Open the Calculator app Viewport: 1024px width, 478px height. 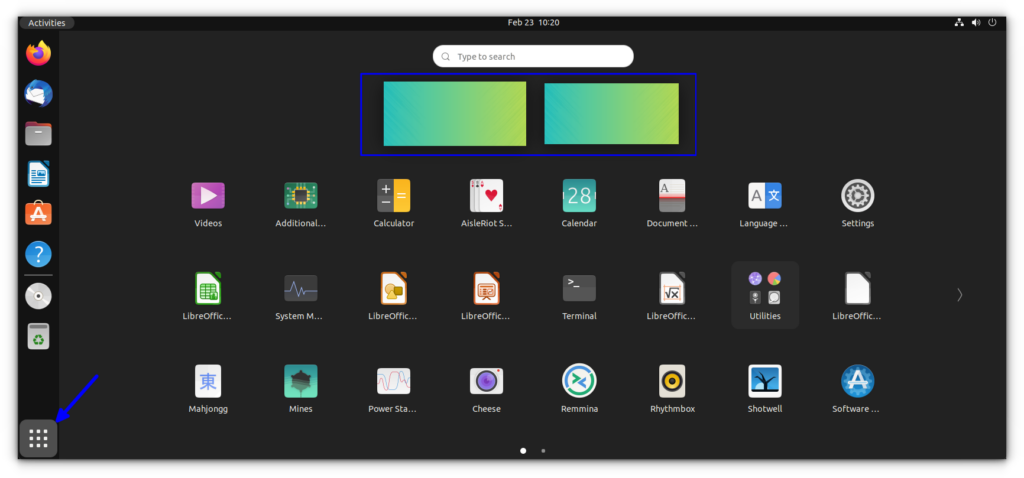[x=393, y=196]
